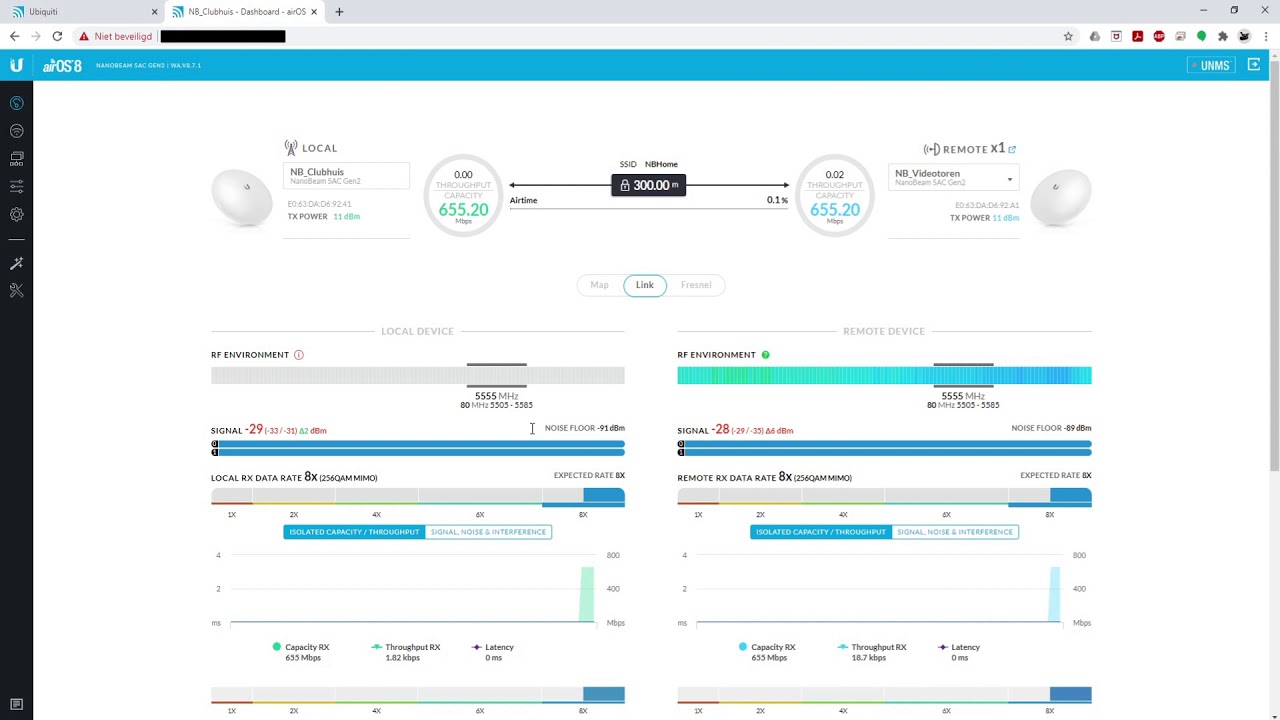Click the remote throughput capacity gauge
Screen dimensions: 1280x720
pyautogui.click(x=835, y=195)
